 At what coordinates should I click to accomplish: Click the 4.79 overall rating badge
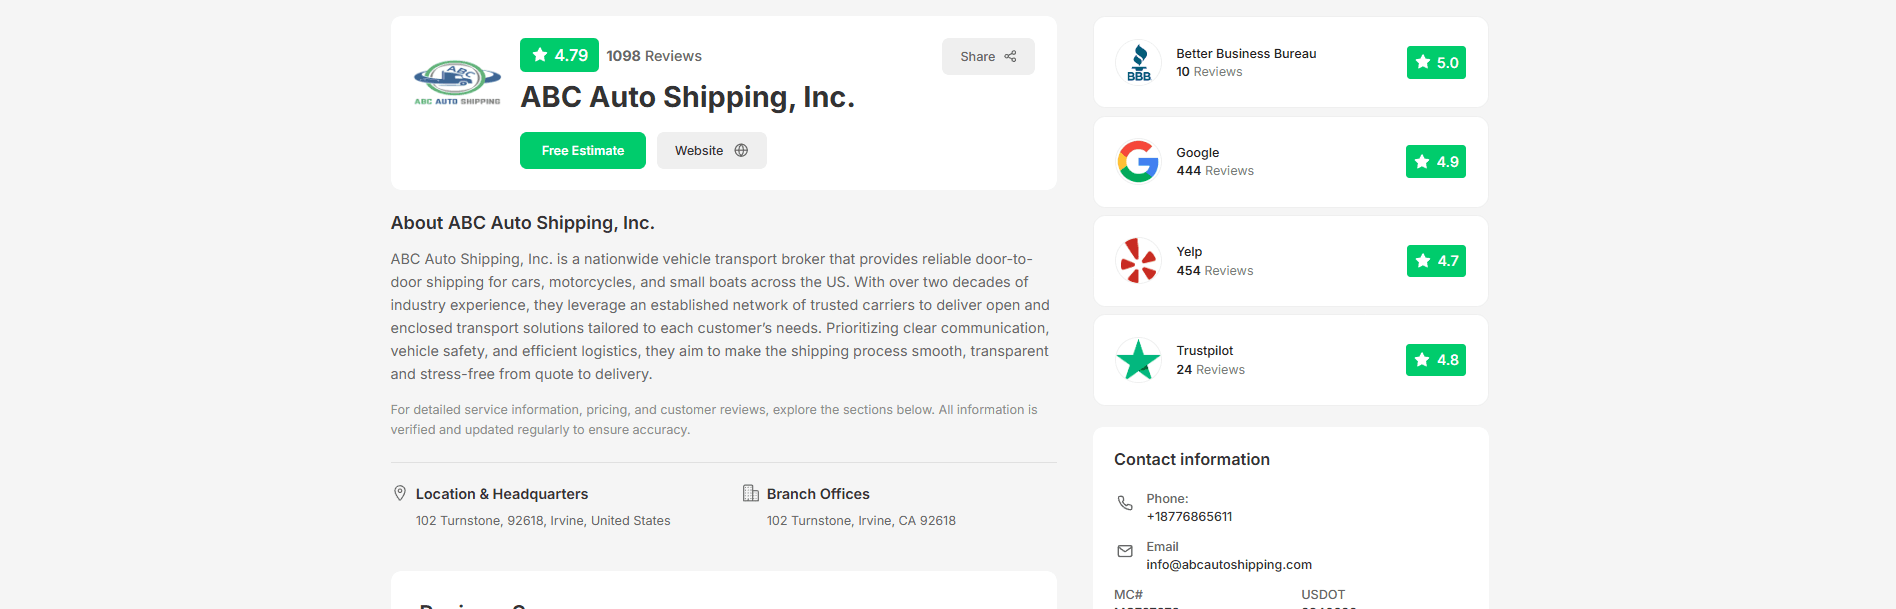[x=559, y=55]
